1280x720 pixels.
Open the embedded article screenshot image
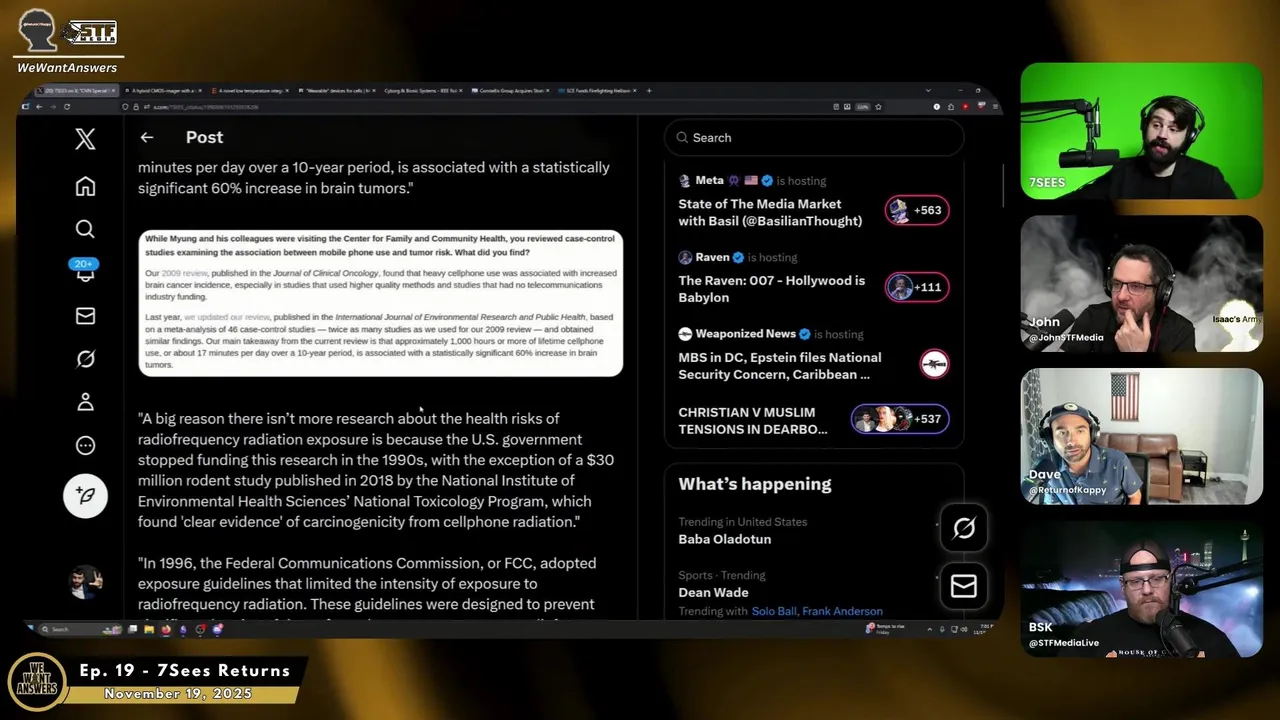coord(380,303)
